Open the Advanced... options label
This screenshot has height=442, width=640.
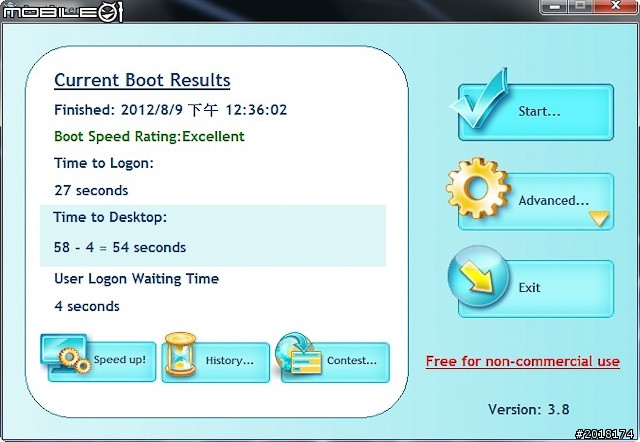(x=553, y=201)
